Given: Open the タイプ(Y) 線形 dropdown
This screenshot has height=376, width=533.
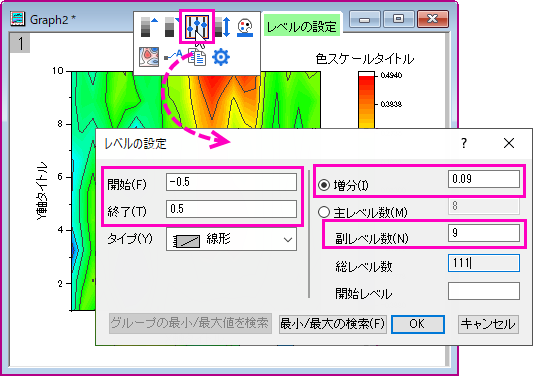Looking at the screenshot, I should click(x=231, y=239).
